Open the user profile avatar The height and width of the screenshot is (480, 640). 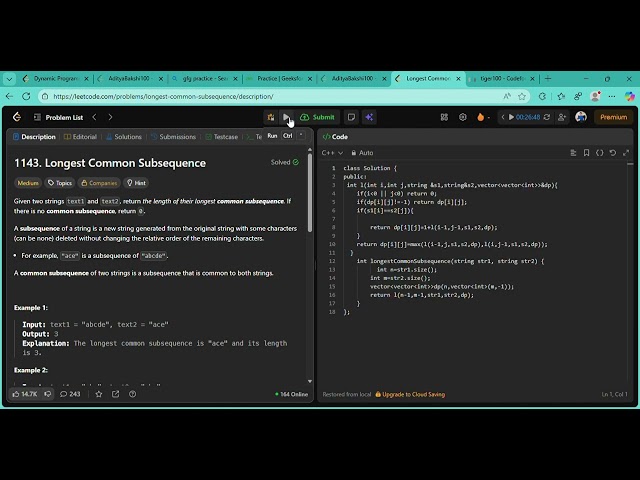click(581, 117)
